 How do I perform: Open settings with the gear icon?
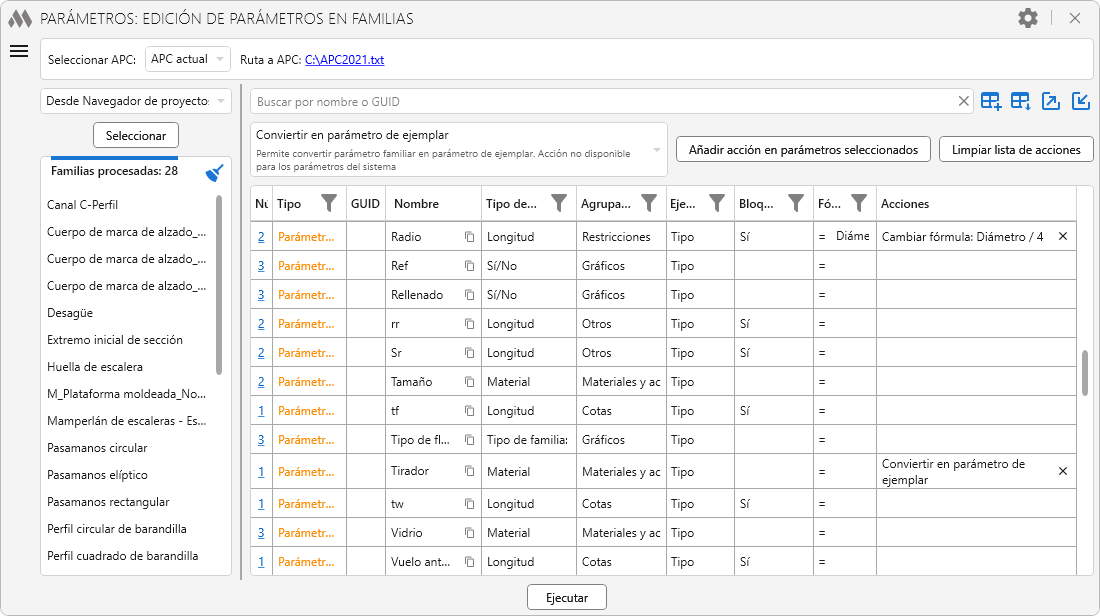(1028, 18)
